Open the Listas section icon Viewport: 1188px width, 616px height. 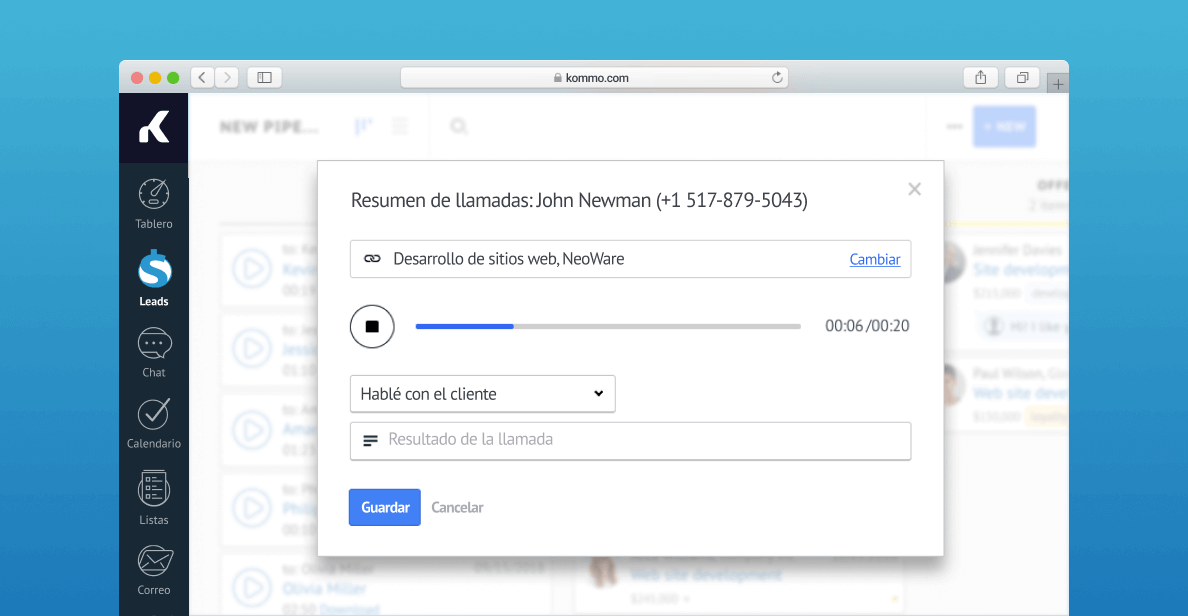153,495
